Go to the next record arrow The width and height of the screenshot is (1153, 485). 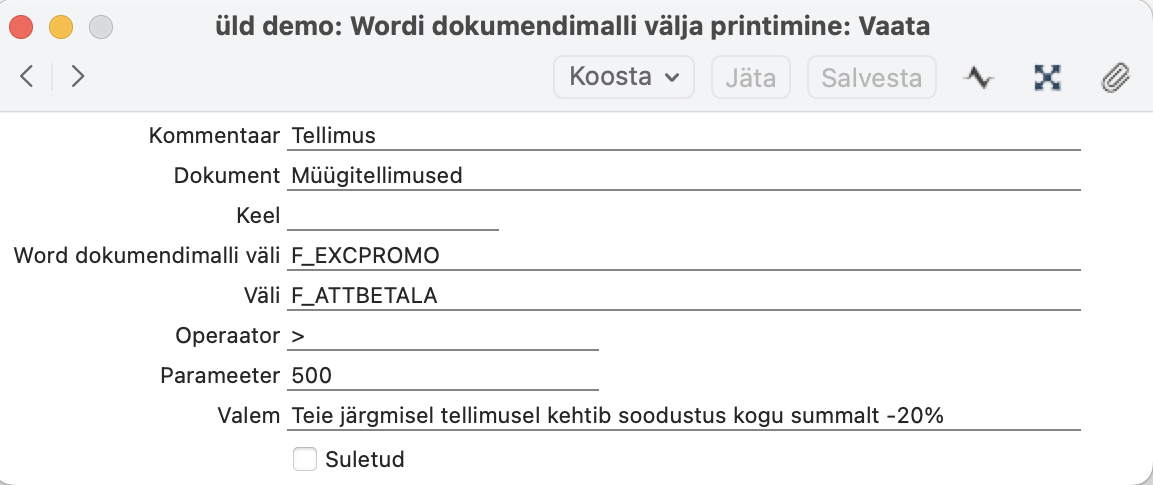click(x=77, y=77)
